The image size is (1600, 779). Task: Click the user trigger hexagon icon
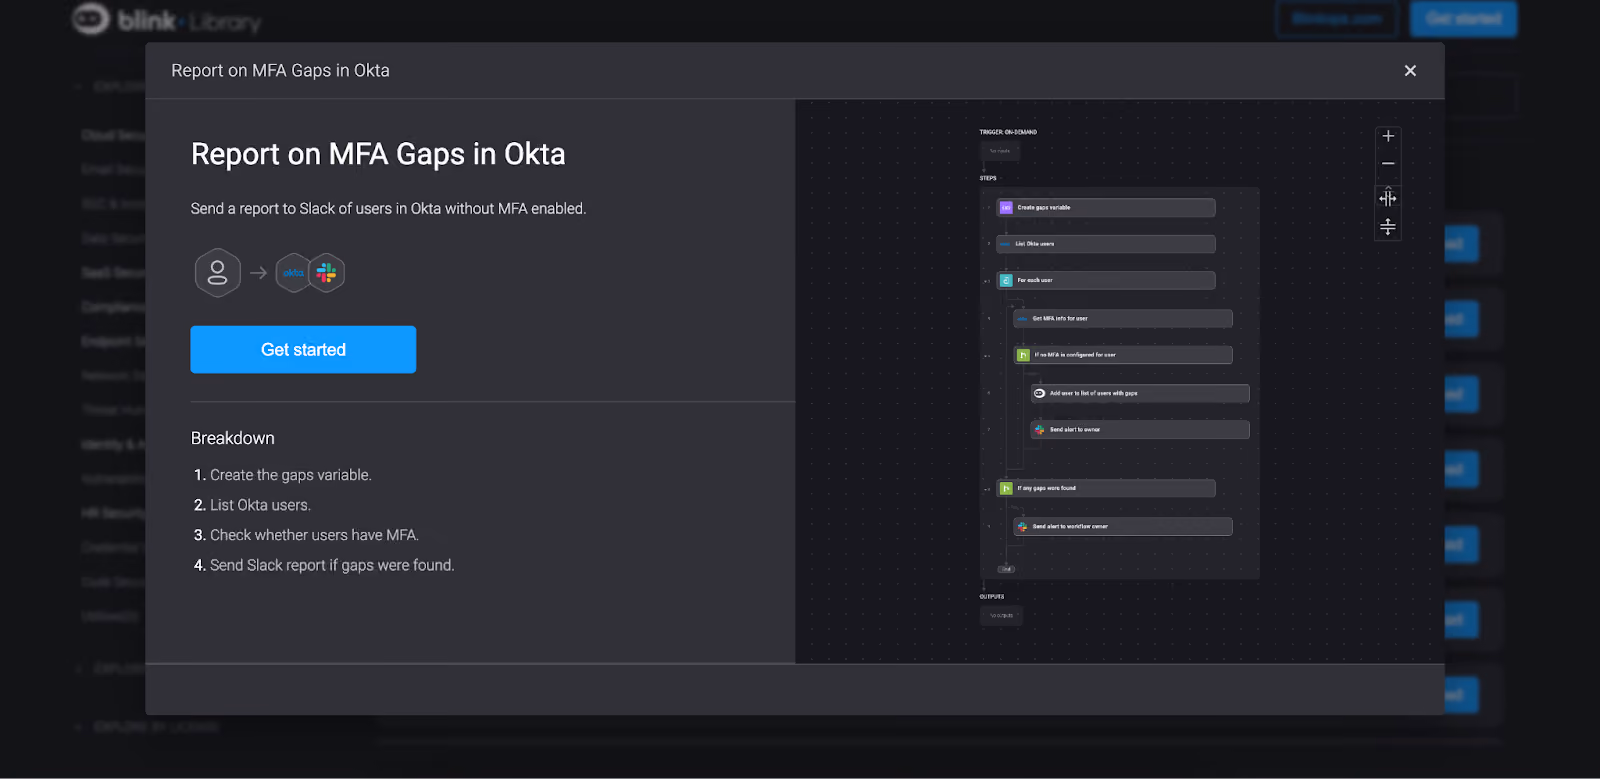[217, 272]
